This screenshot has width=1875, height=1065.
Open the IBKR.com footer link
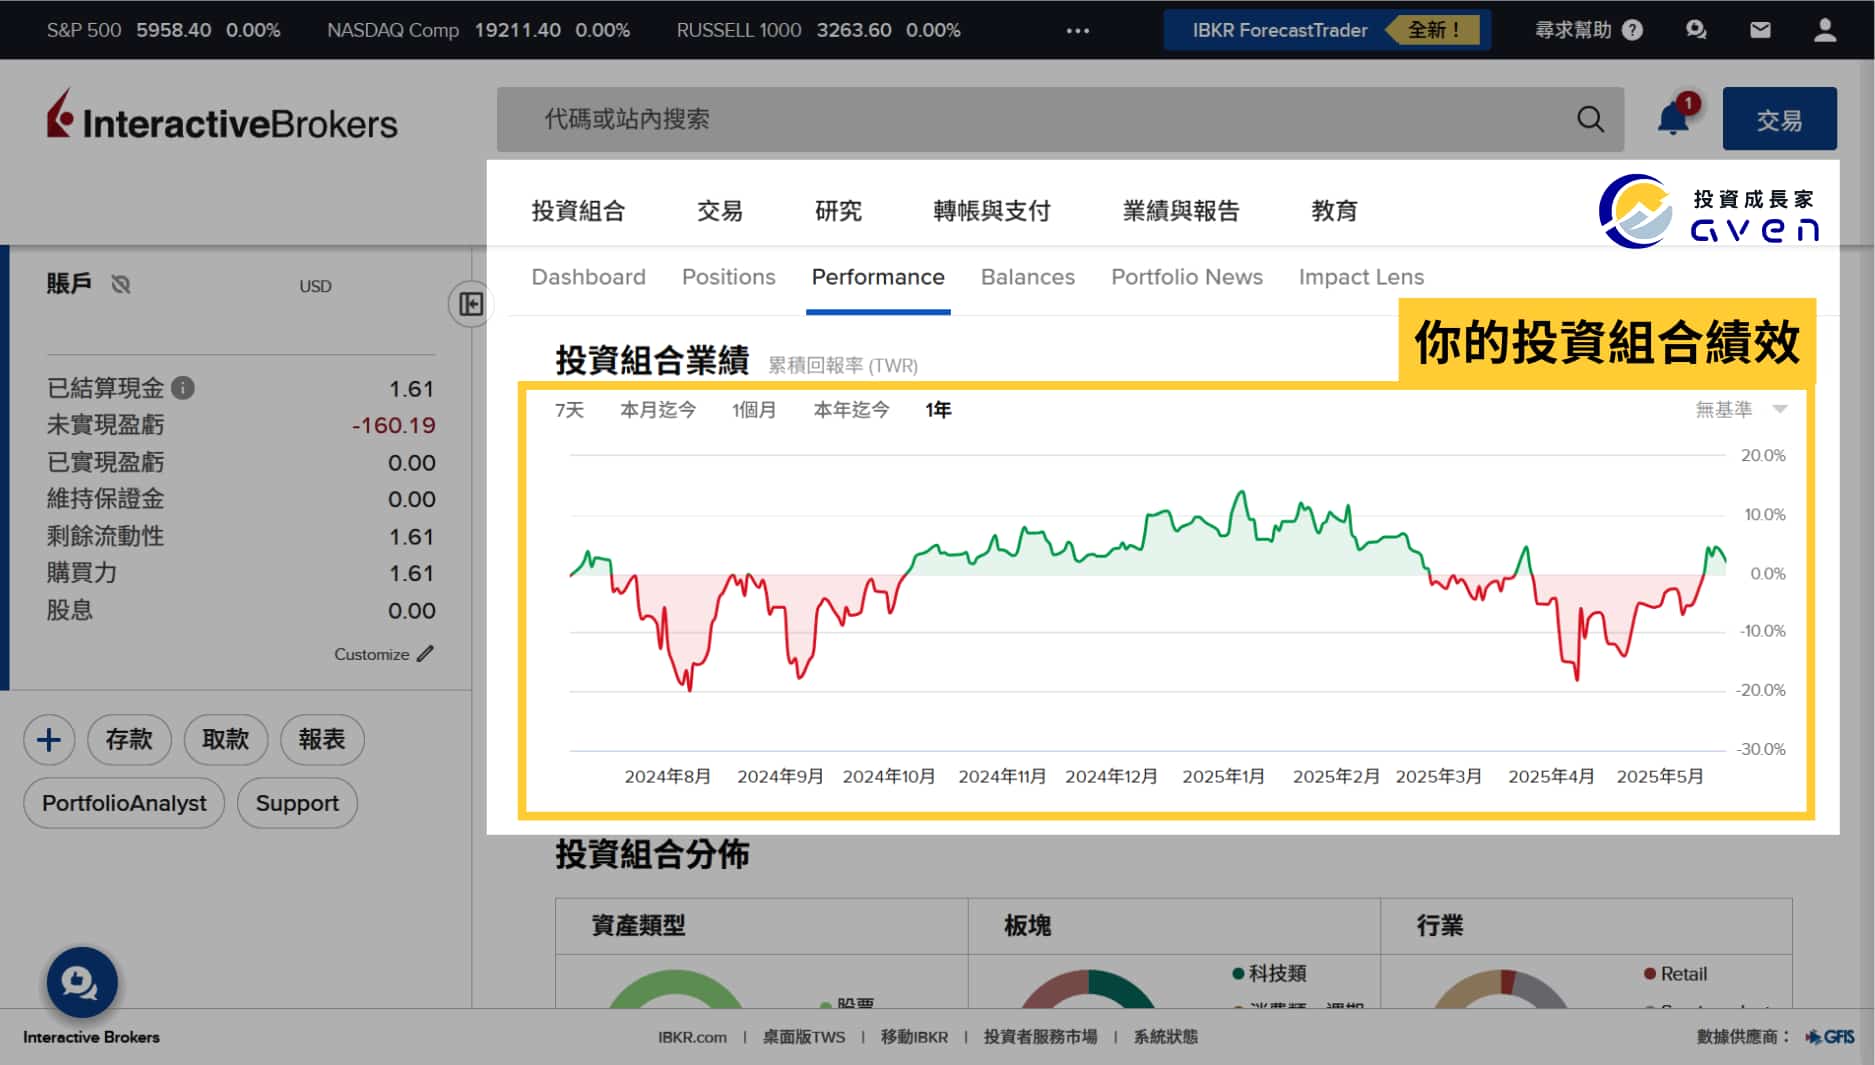(x=692, y=1037)
